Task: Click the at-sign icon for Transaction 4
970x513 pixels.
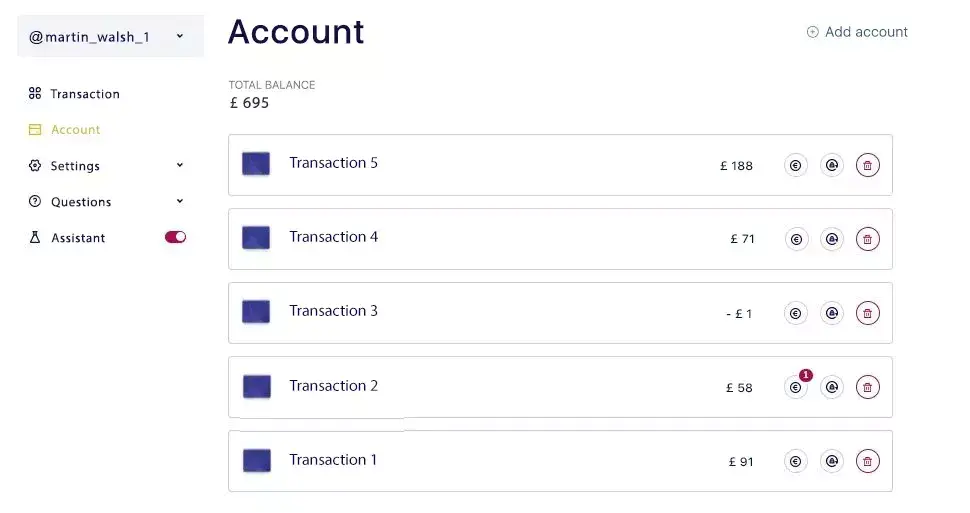Action: click(x=832, y=239)
